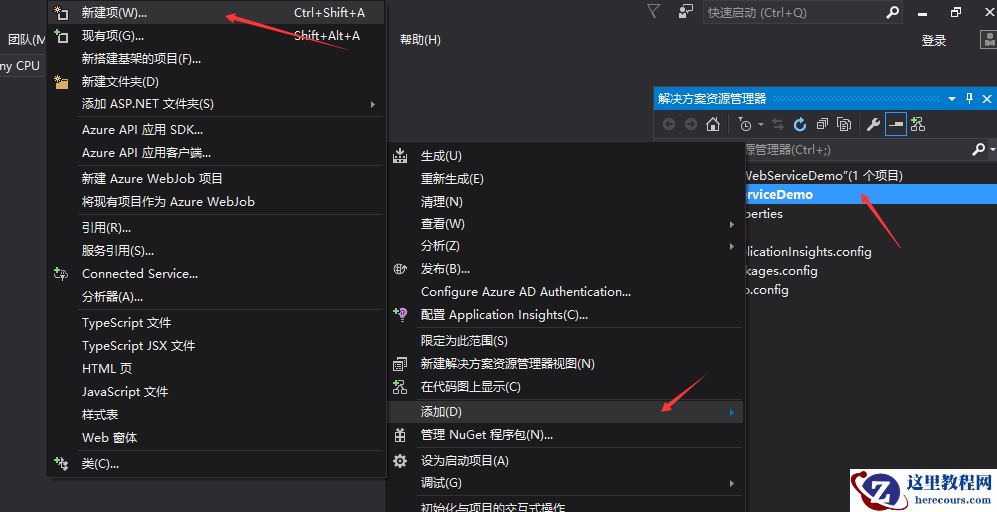Click the 新建项(W) new item icon
The image size is (997, 512).
click(61, 12)
